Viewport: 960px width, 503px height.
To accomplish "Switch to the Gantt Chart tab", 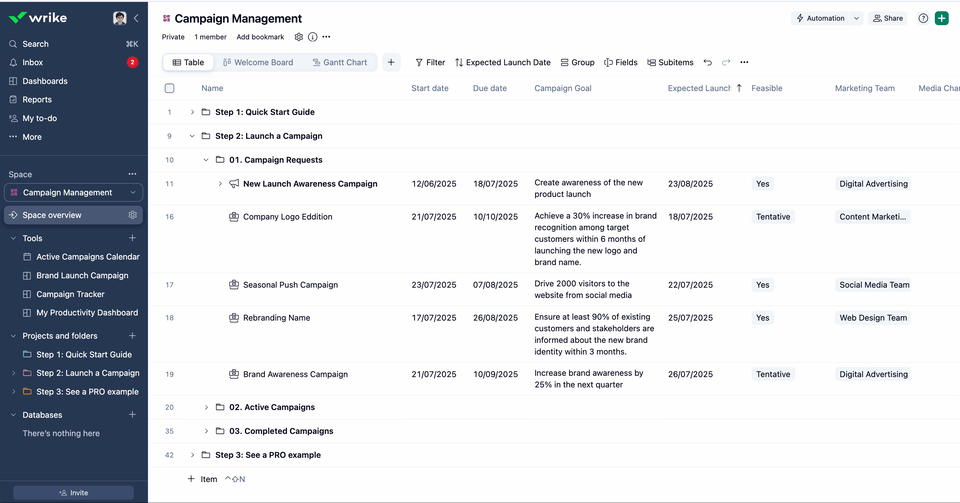I will click(339, 62).
